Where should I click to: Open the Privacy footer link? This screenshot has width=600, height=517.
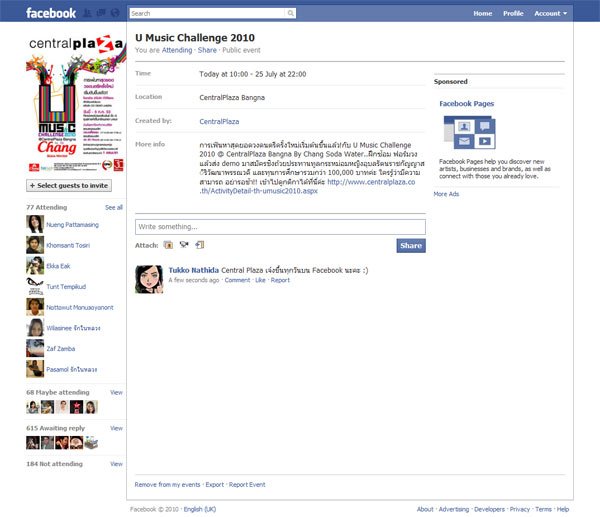coord(520,509)
